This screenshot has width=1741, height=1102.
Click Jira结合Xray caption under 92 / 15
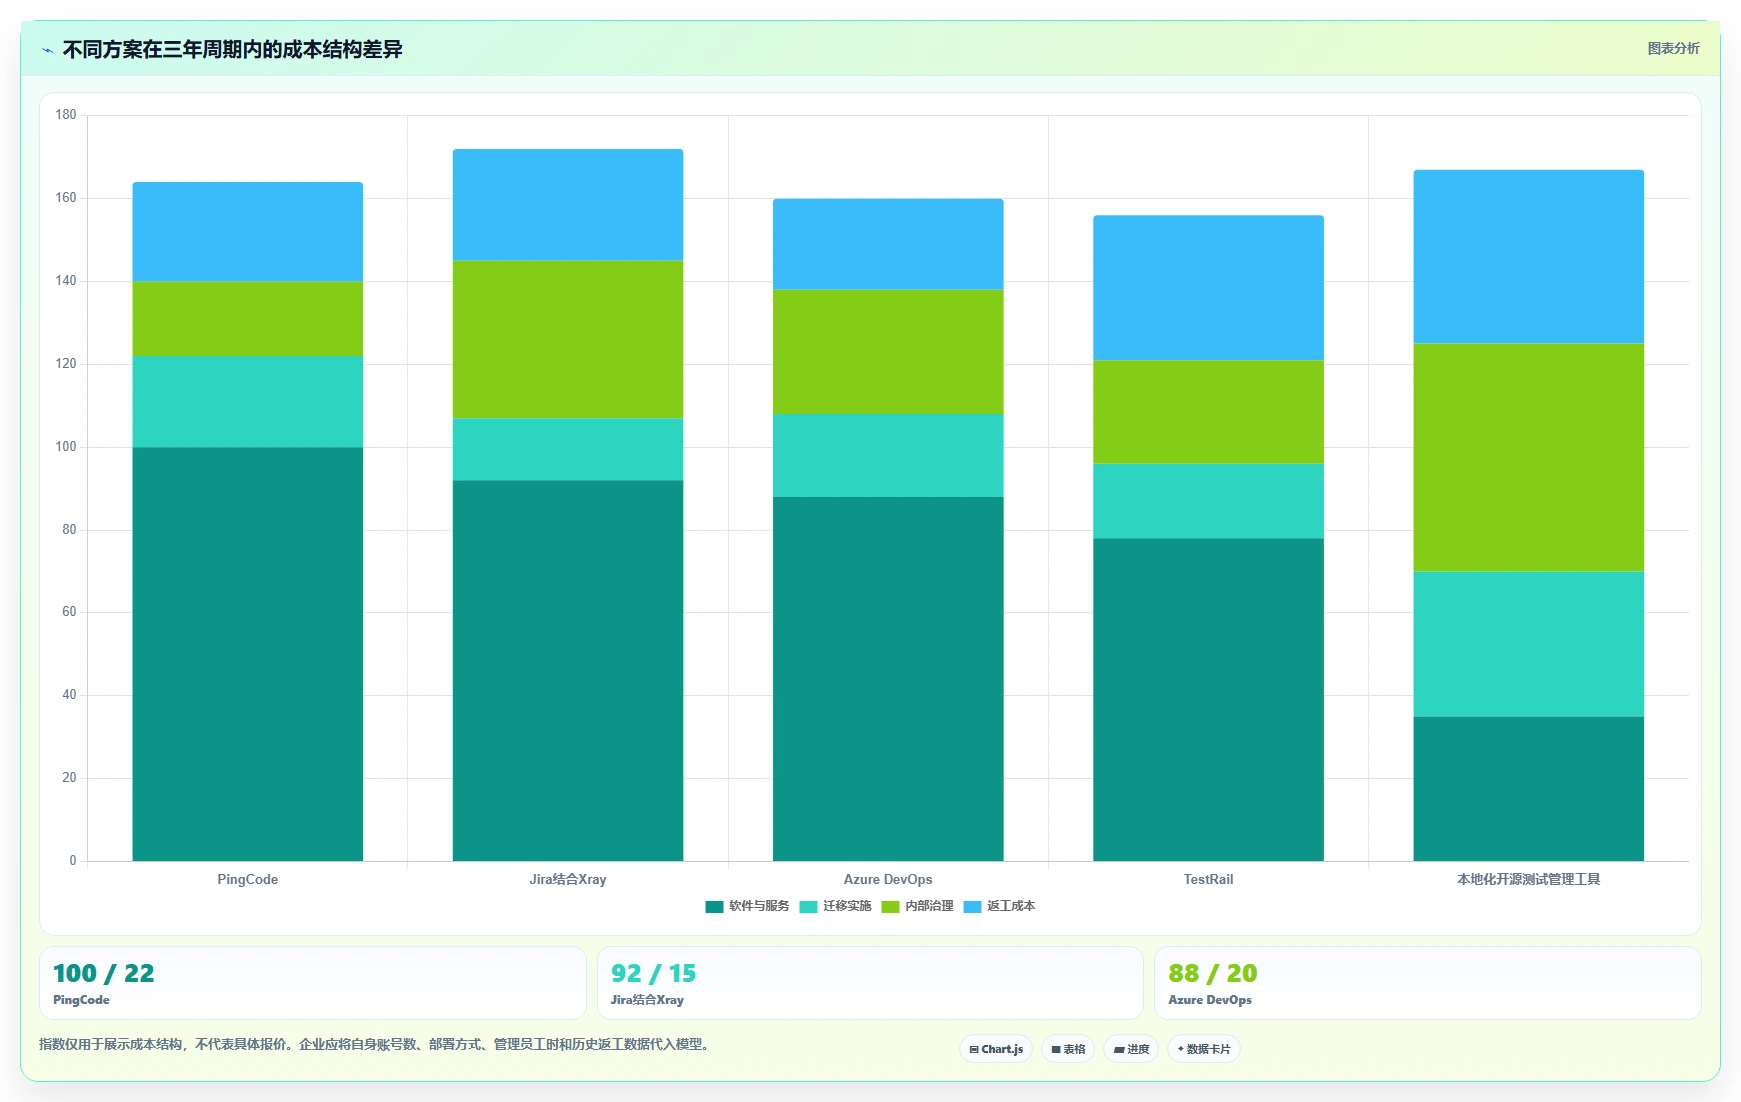click(x=647, y=1000)
